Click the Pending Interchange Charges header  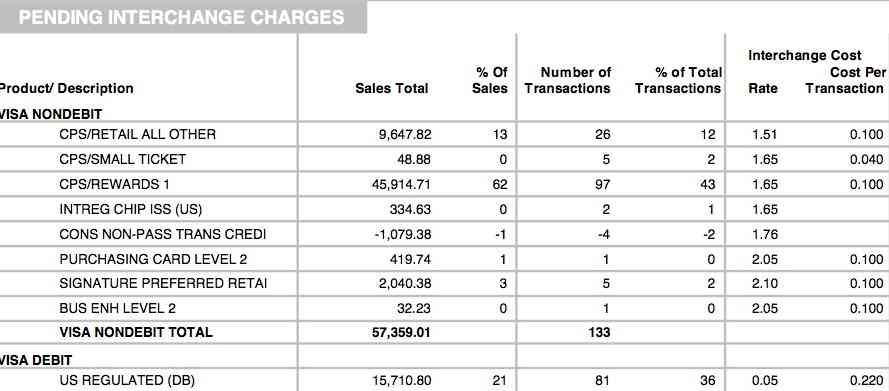[x=181, y=17]
